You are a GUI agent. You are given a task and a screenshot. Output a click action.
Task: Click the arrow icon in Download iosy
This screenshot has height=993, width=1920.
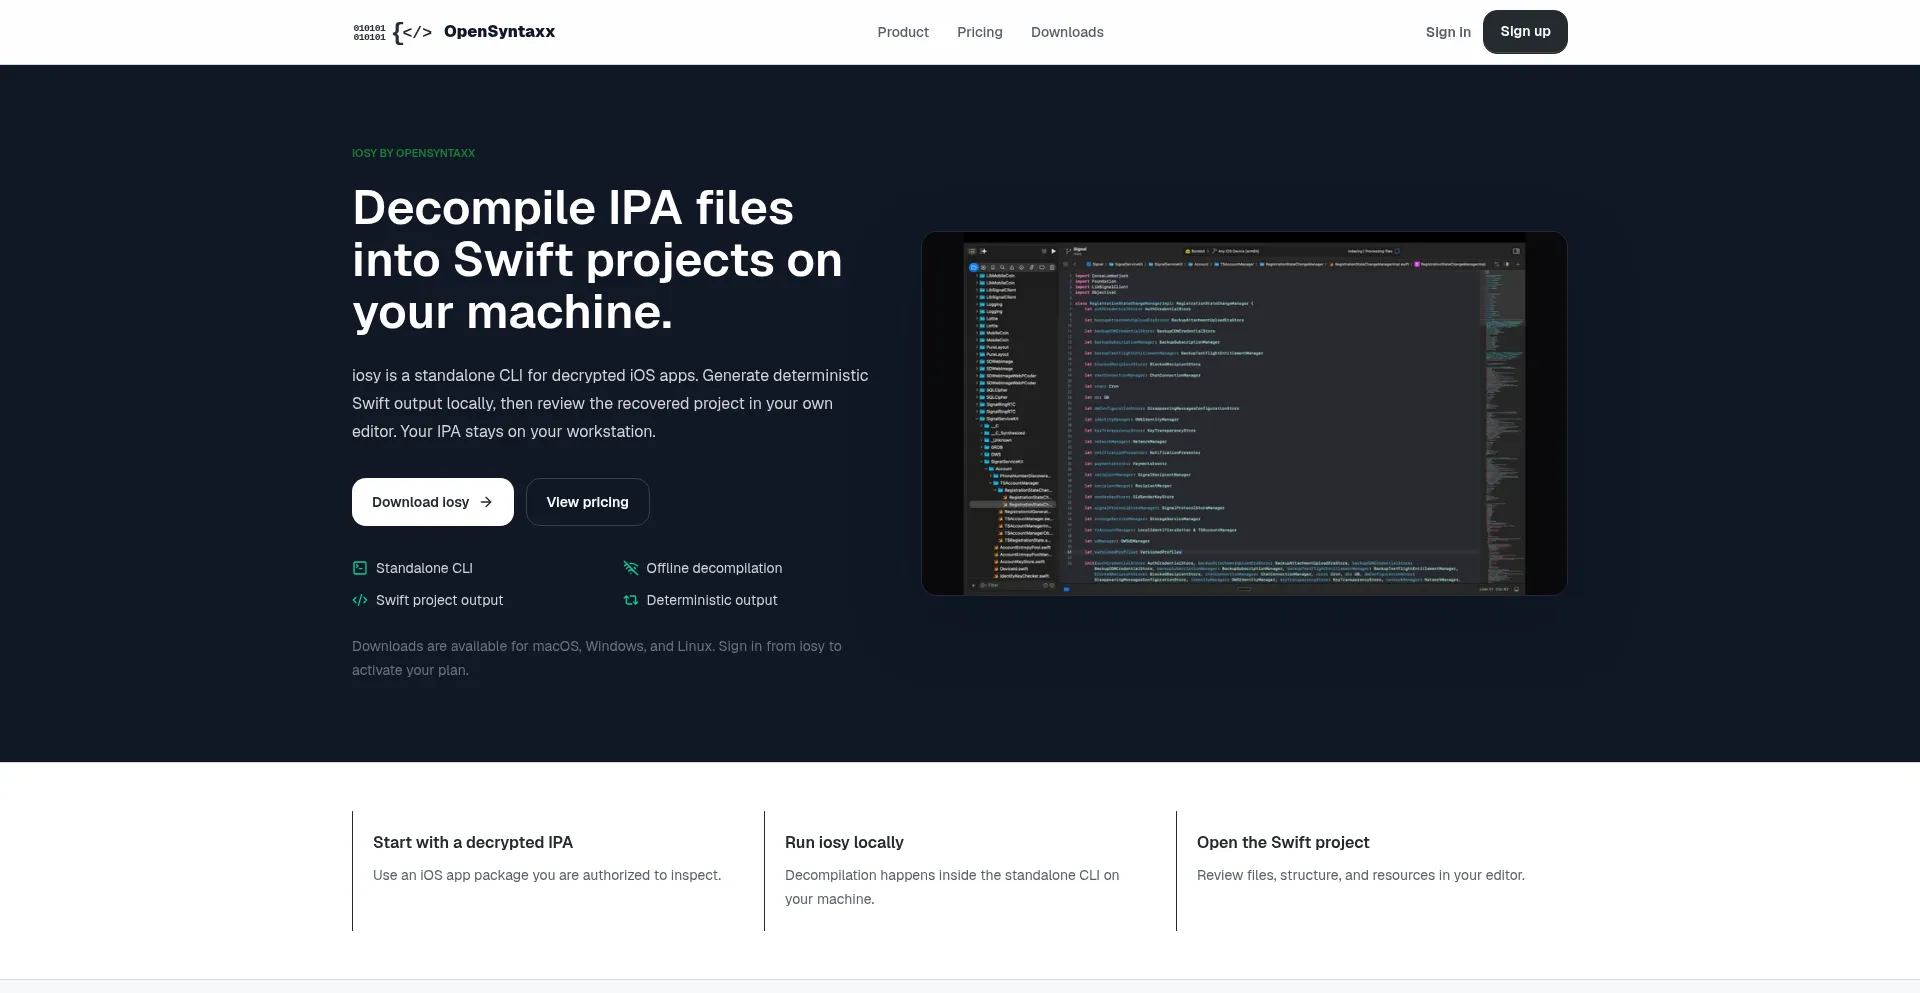click(x=486, y=502)
